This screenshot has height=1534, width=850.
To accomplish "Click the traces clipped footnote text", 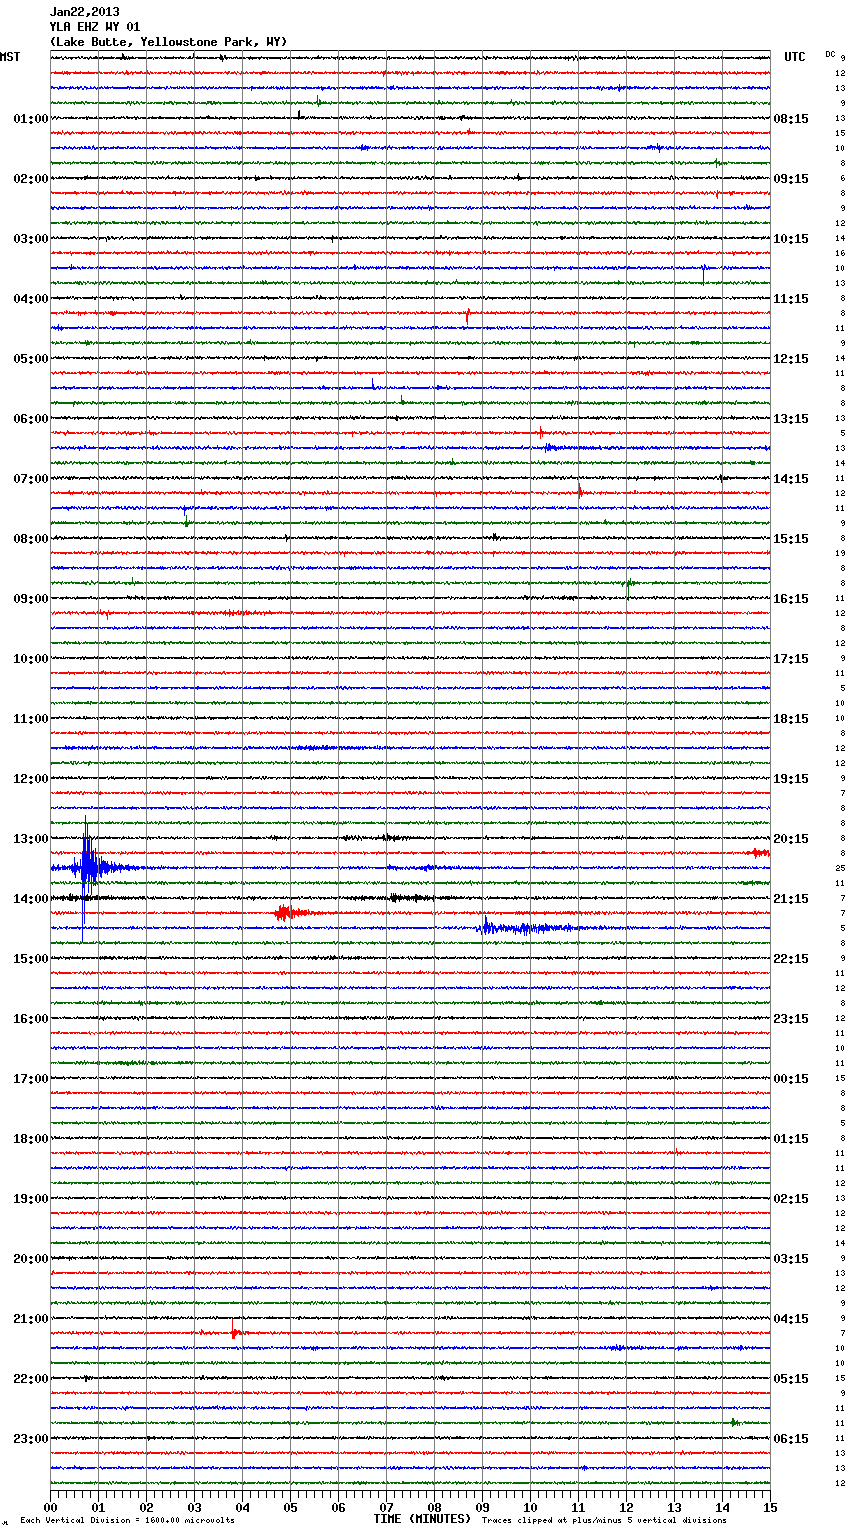I will (604, 1521).
